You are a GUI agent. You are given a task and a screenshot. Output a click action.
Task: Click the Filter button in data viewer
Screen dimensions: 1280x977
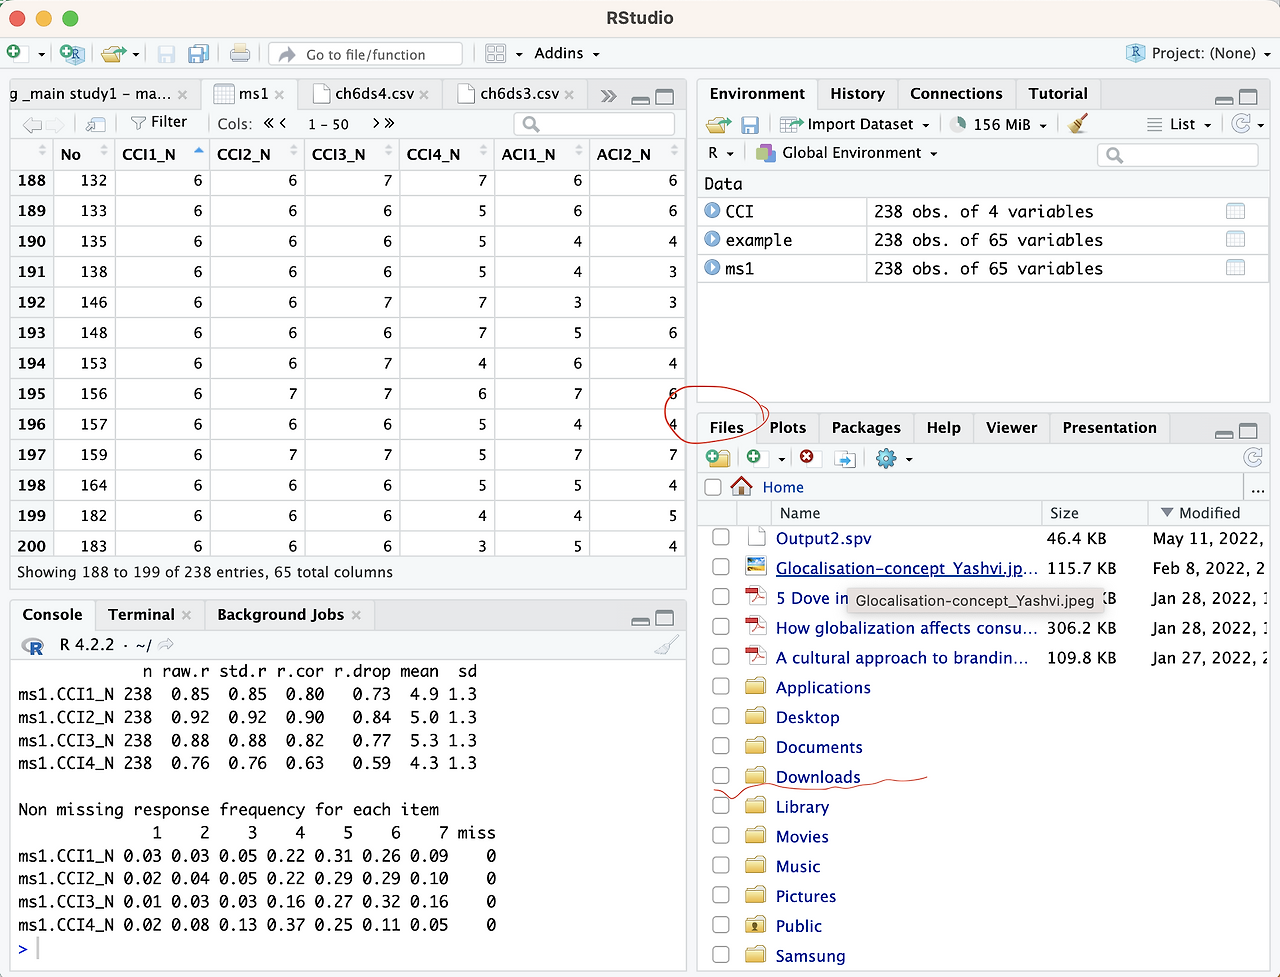pos(159,122)
